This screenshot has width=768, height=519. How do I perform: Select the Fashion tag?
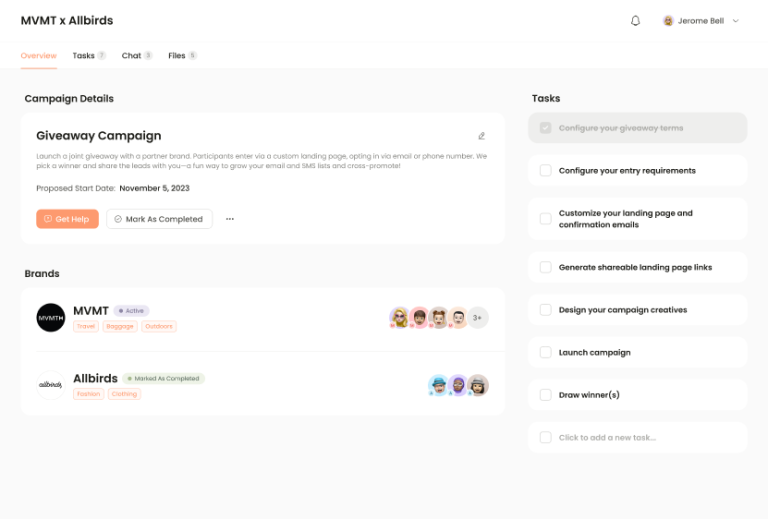pyautogui.click(x=89, y=394)
